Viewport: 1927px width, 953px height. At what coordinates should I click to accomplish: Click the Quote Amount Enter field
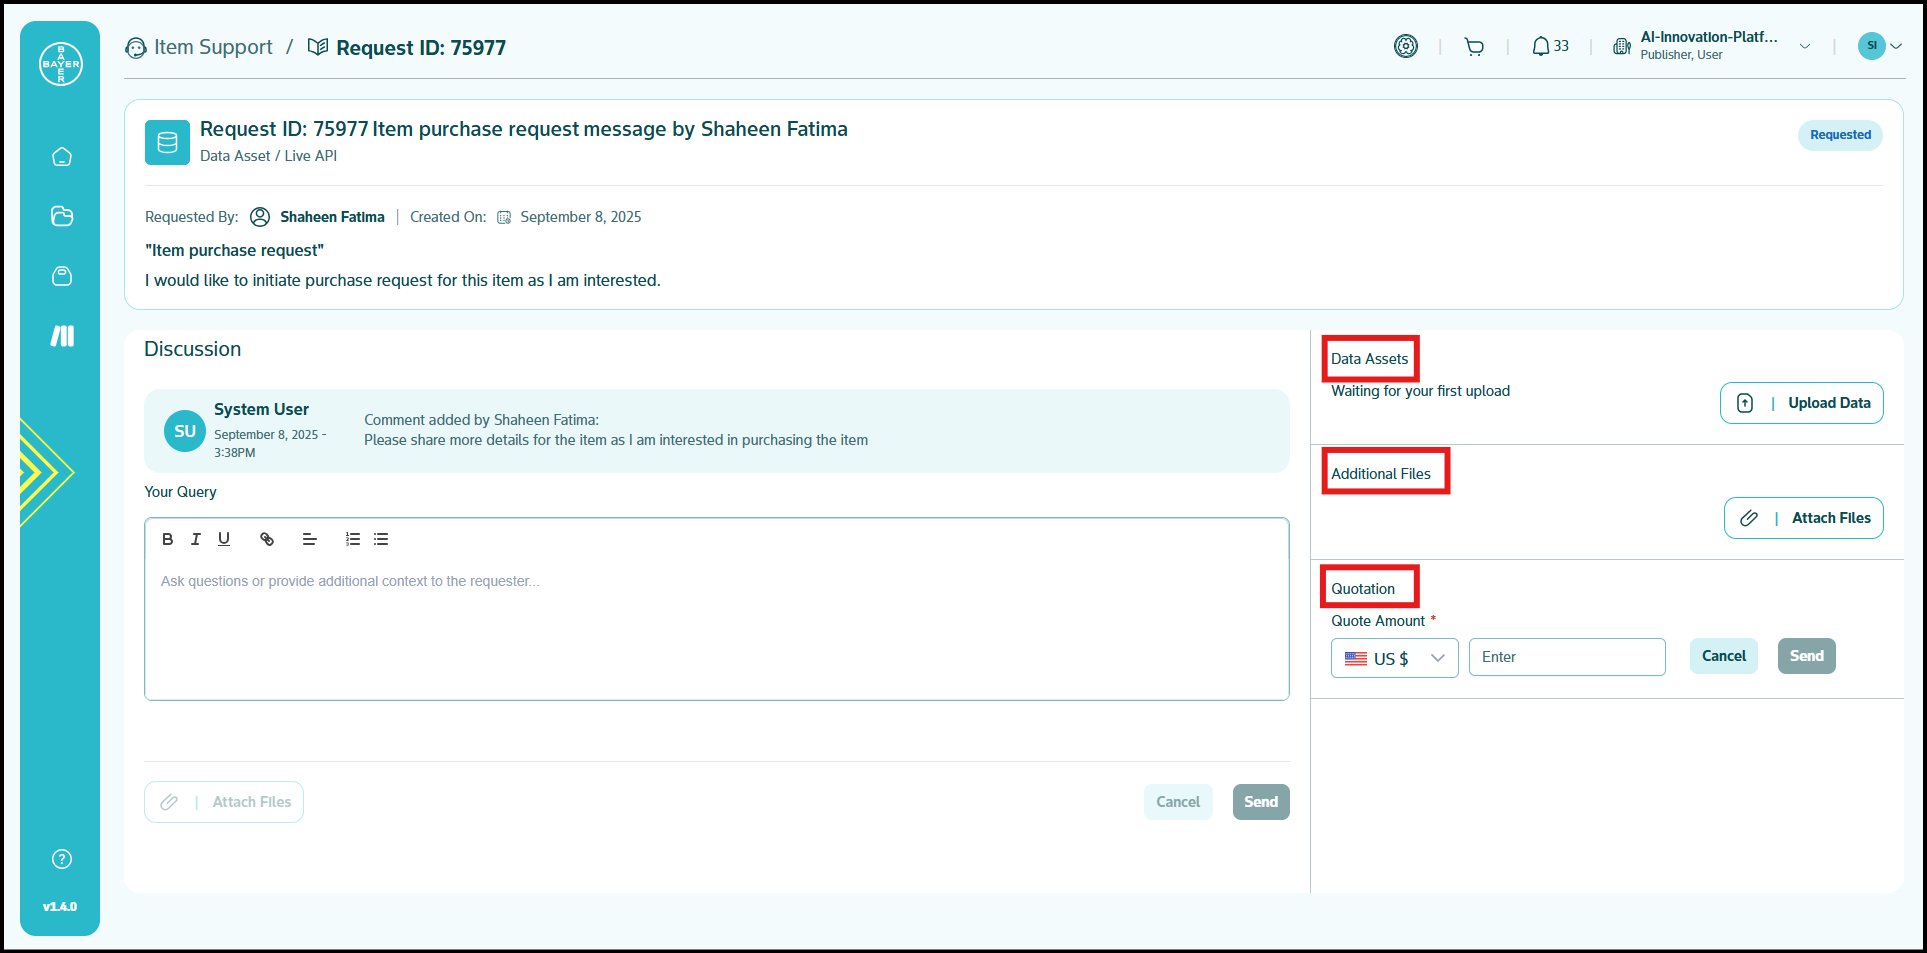coord(1566,657)
